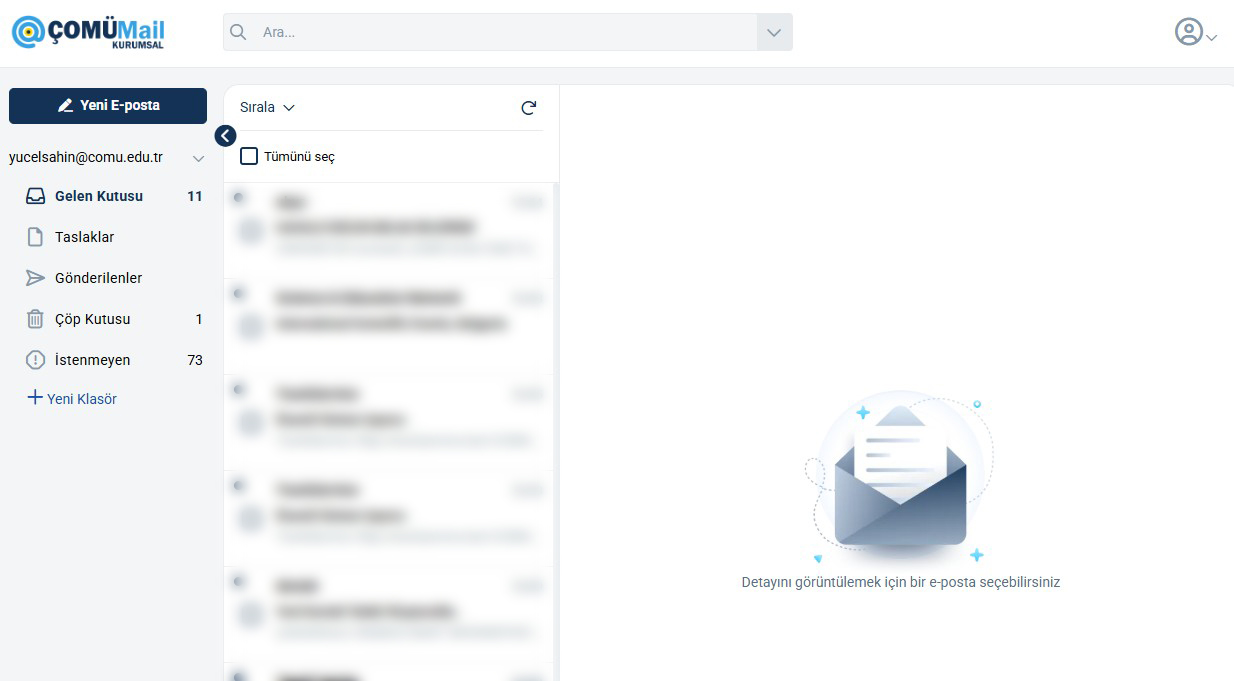
Task: Click the Taslaklar document icon
Action: tap(35, 237)
